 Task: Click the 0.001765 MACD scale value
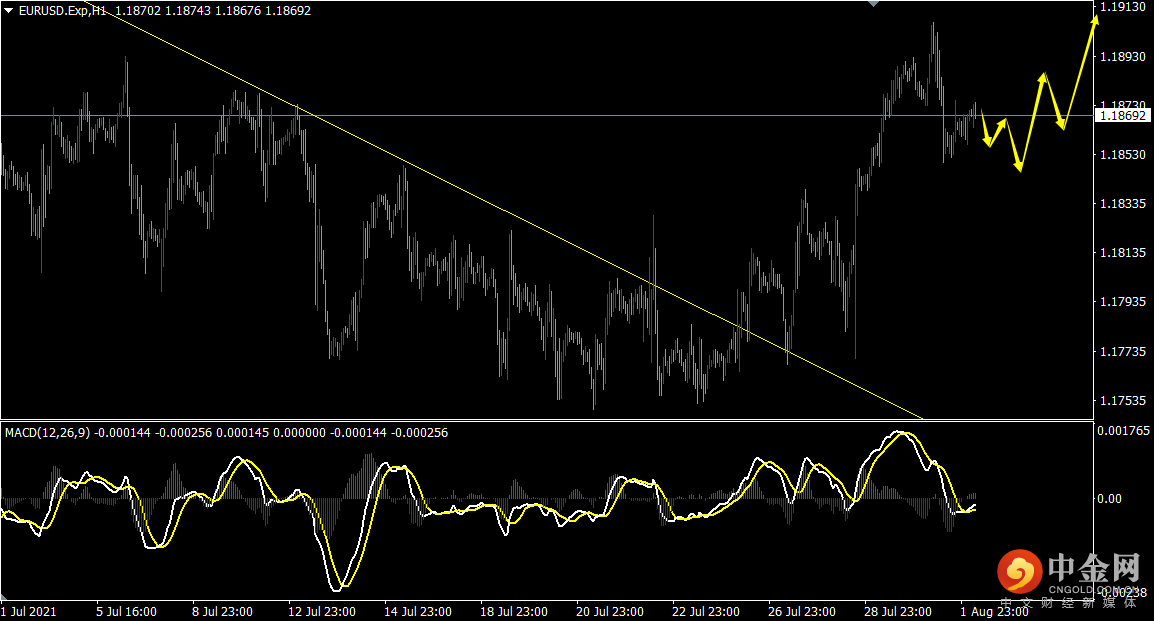pos(1124,431)
